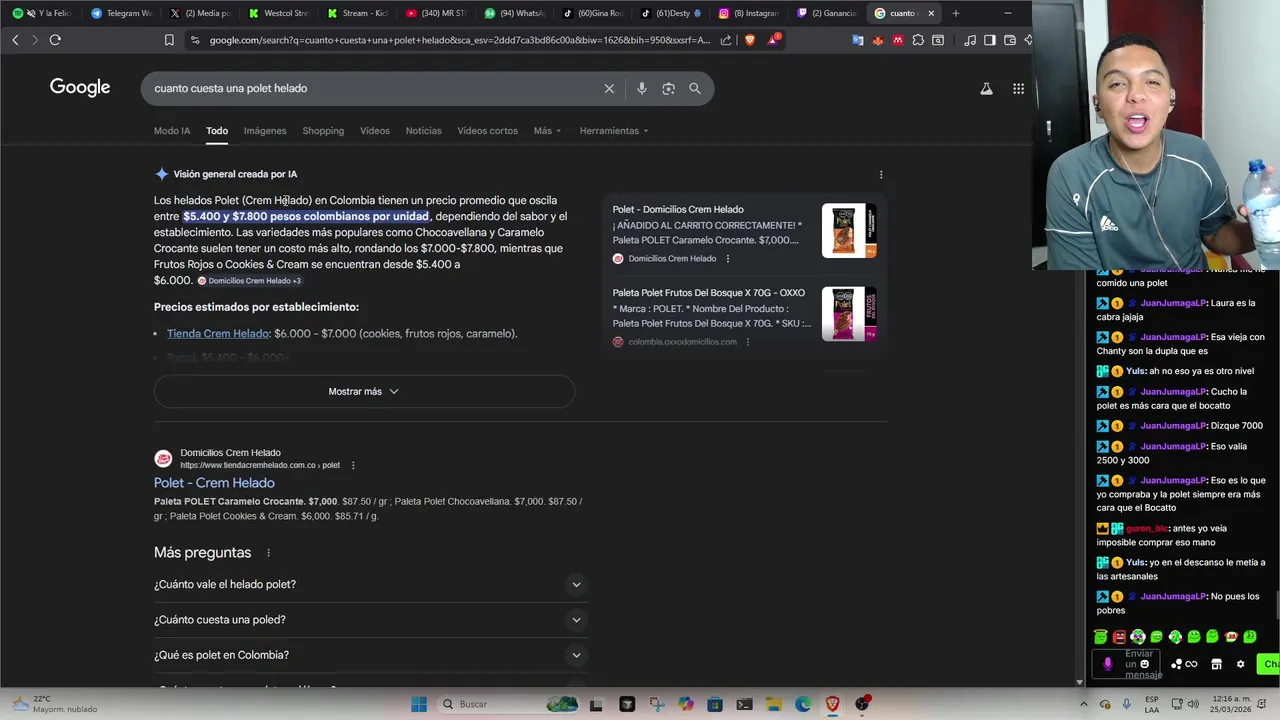Open the browser extensions puzzle icon
1280x720 pixels.
point(918,40)
